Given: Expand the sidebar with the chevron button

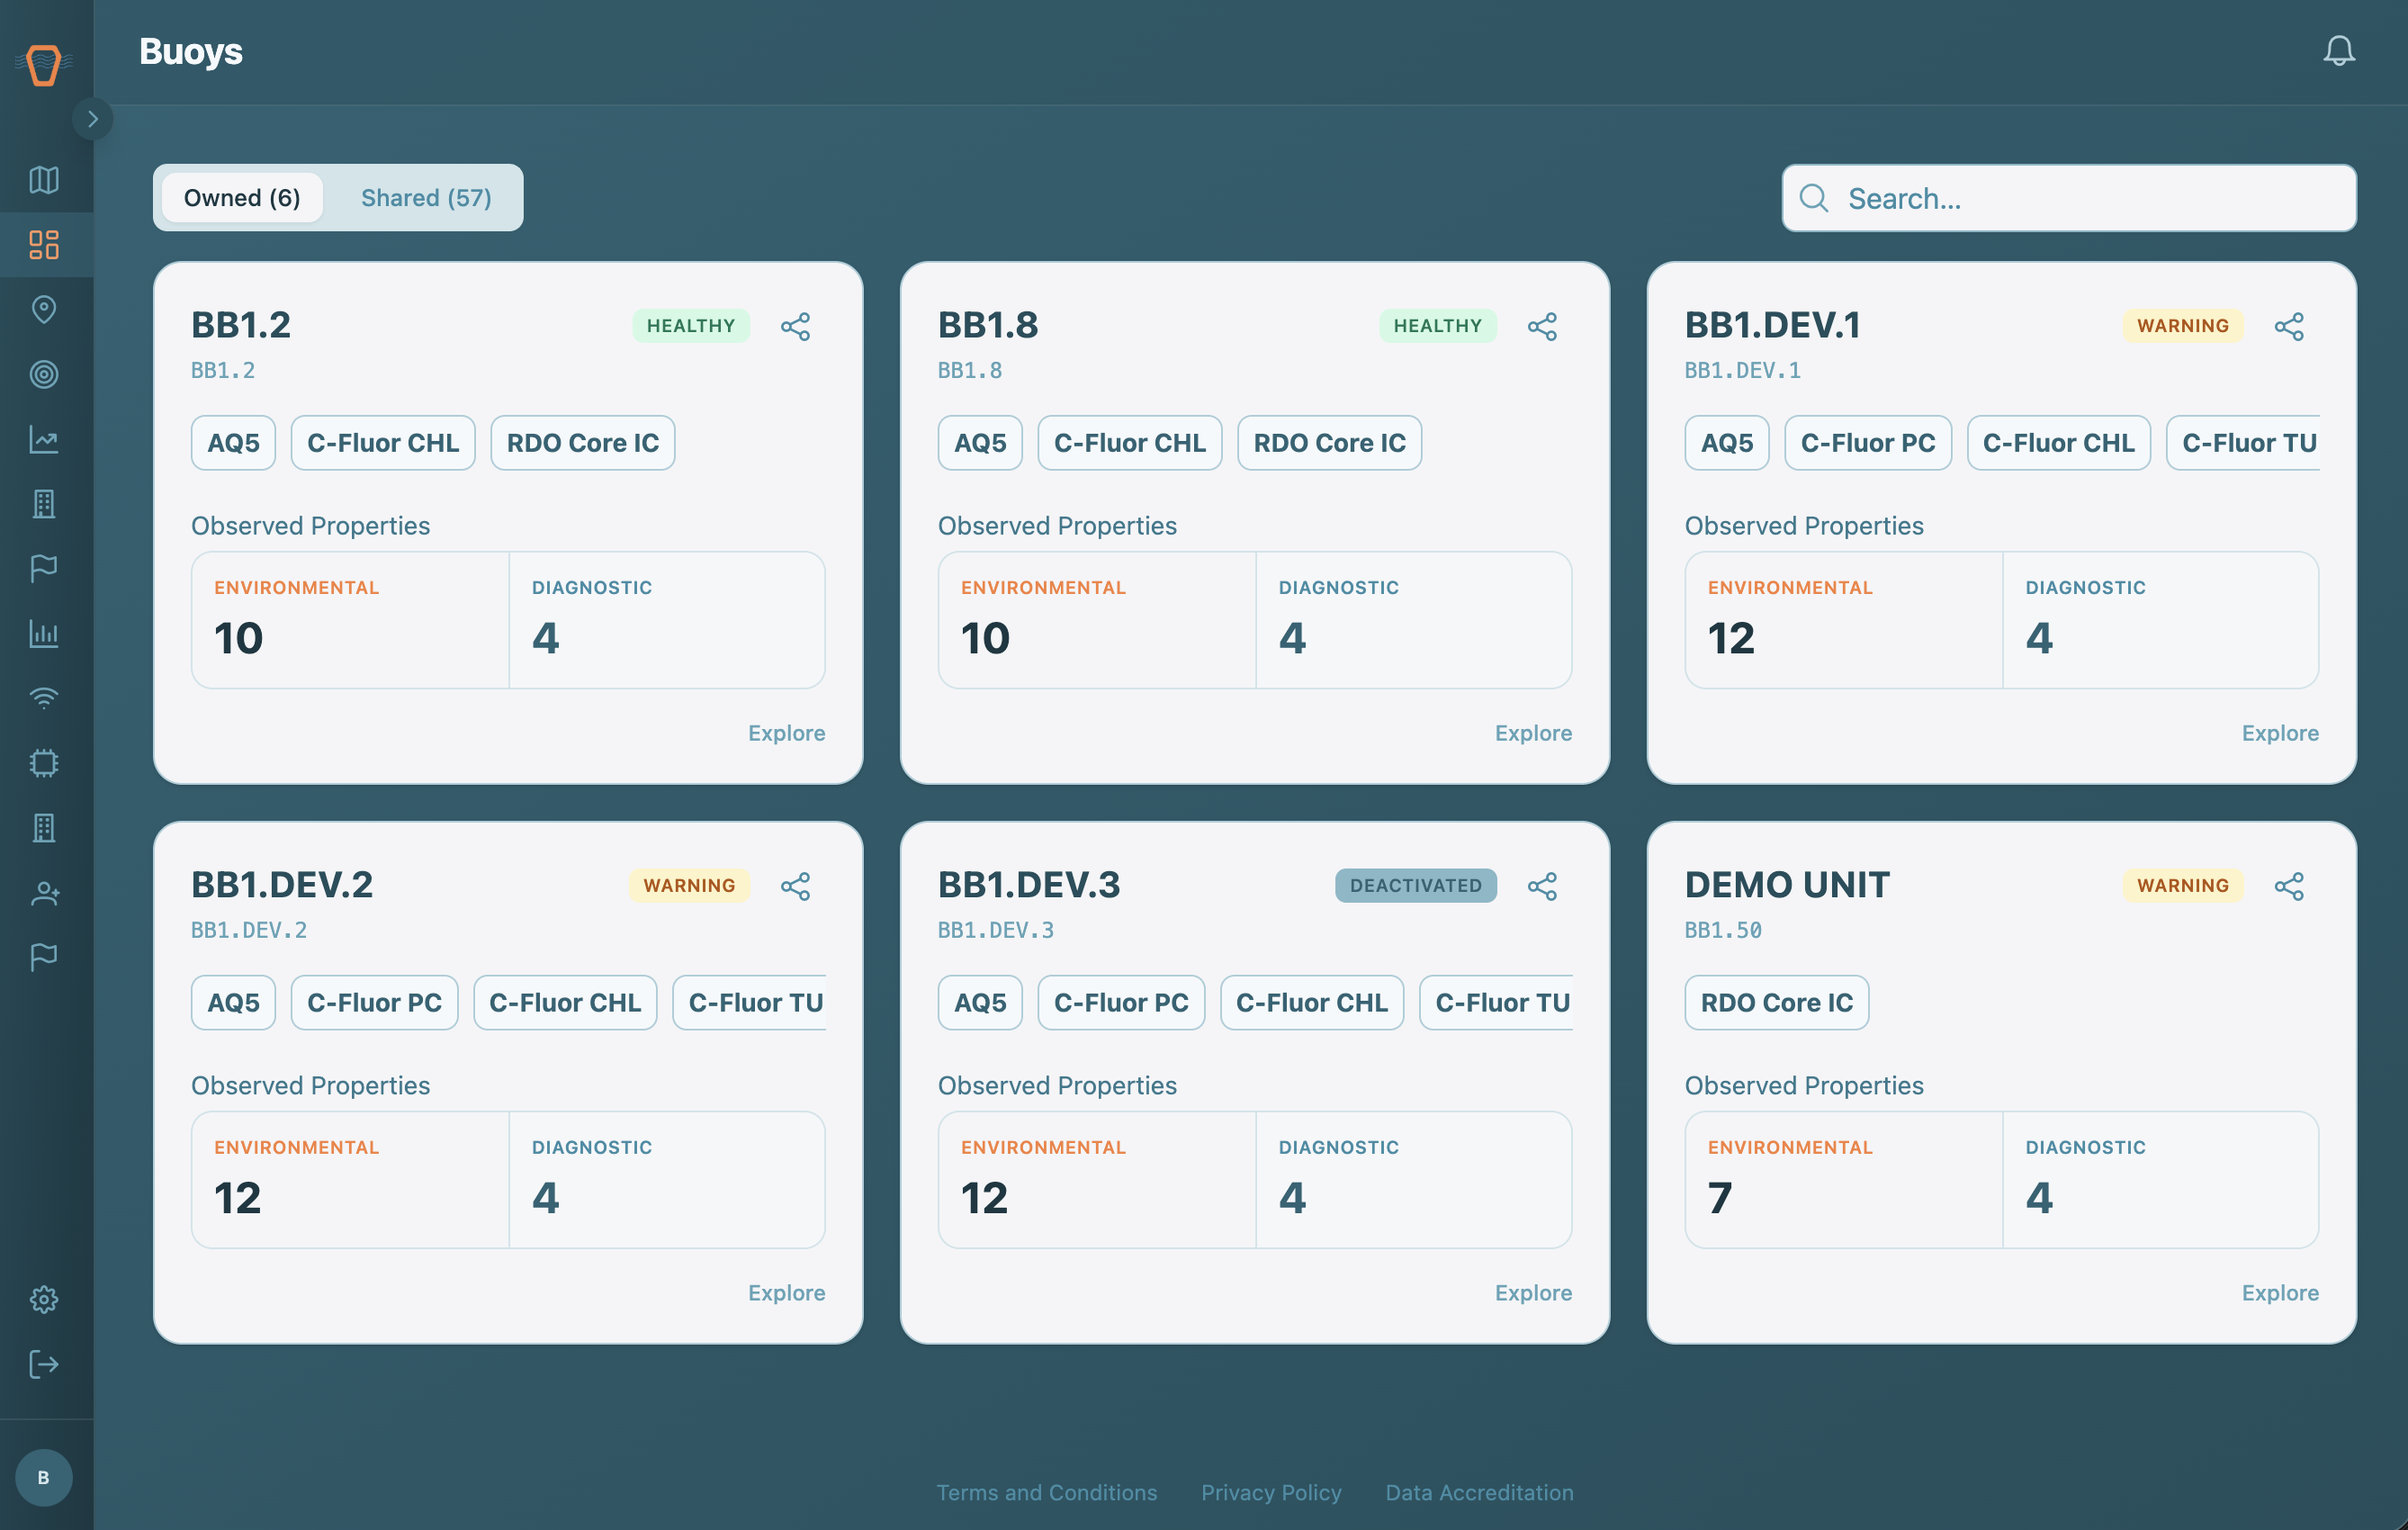Looking at the screenshot, I should tap(92, 119).
